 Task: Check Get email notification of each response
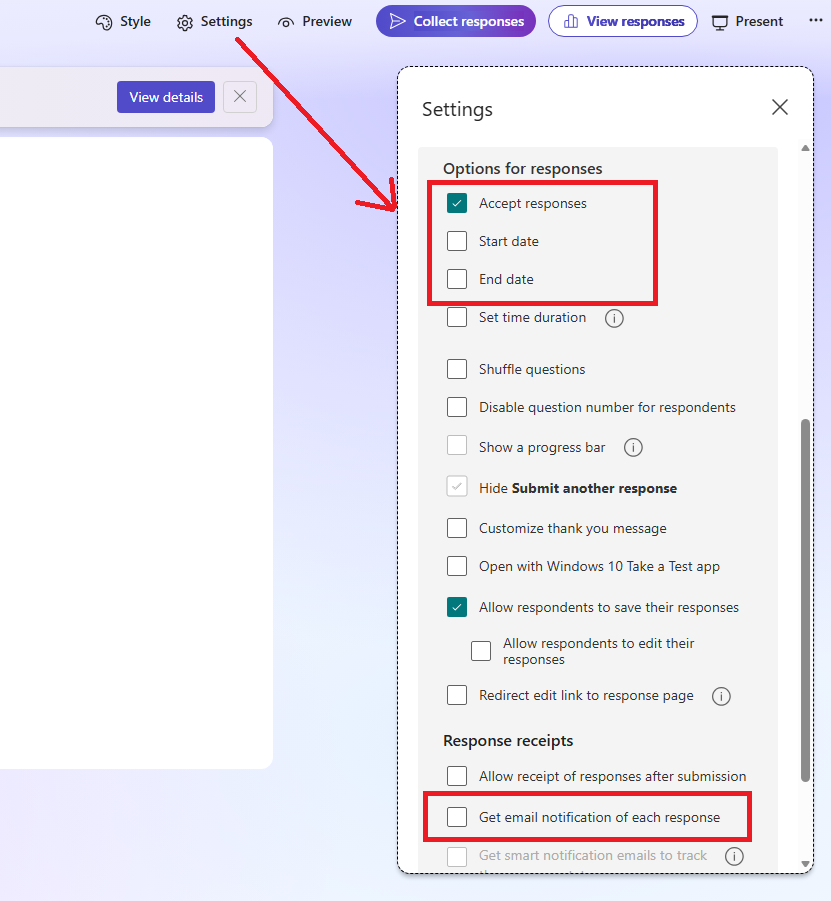[x=457, y=817]
